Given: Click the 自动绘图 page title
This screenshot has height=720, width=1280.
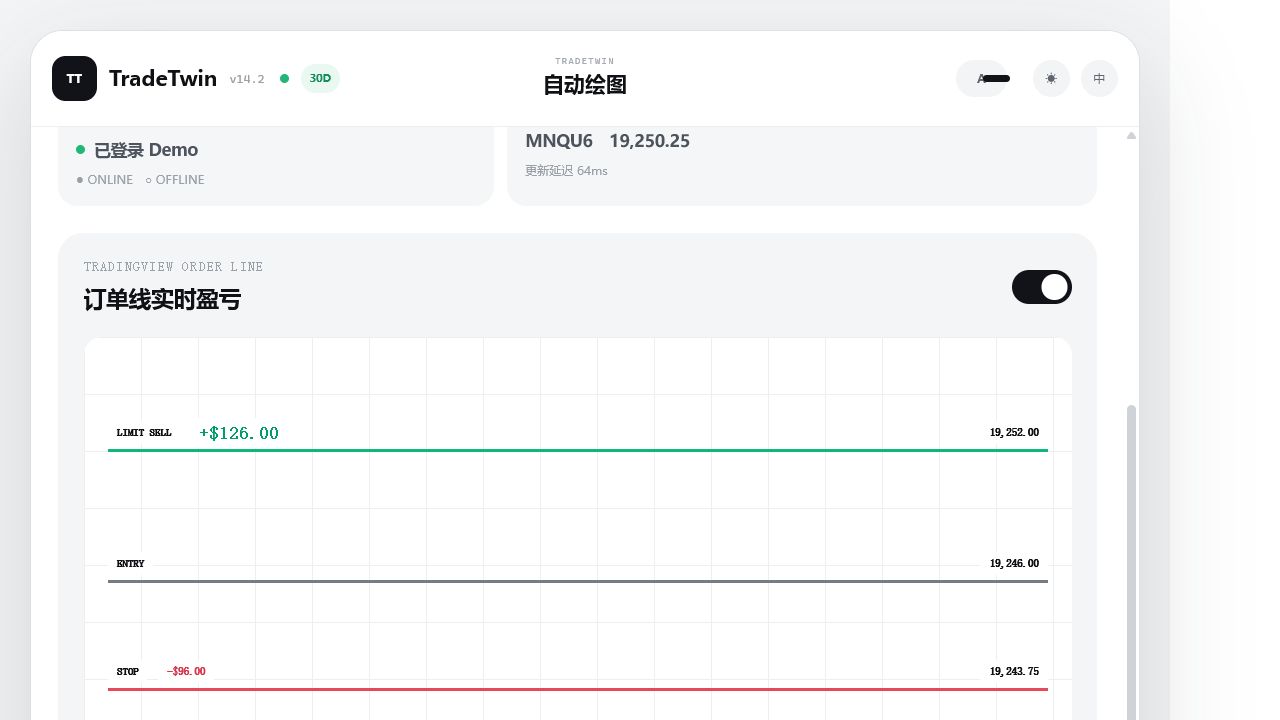Looking at the screenshot, I should 585,85.
